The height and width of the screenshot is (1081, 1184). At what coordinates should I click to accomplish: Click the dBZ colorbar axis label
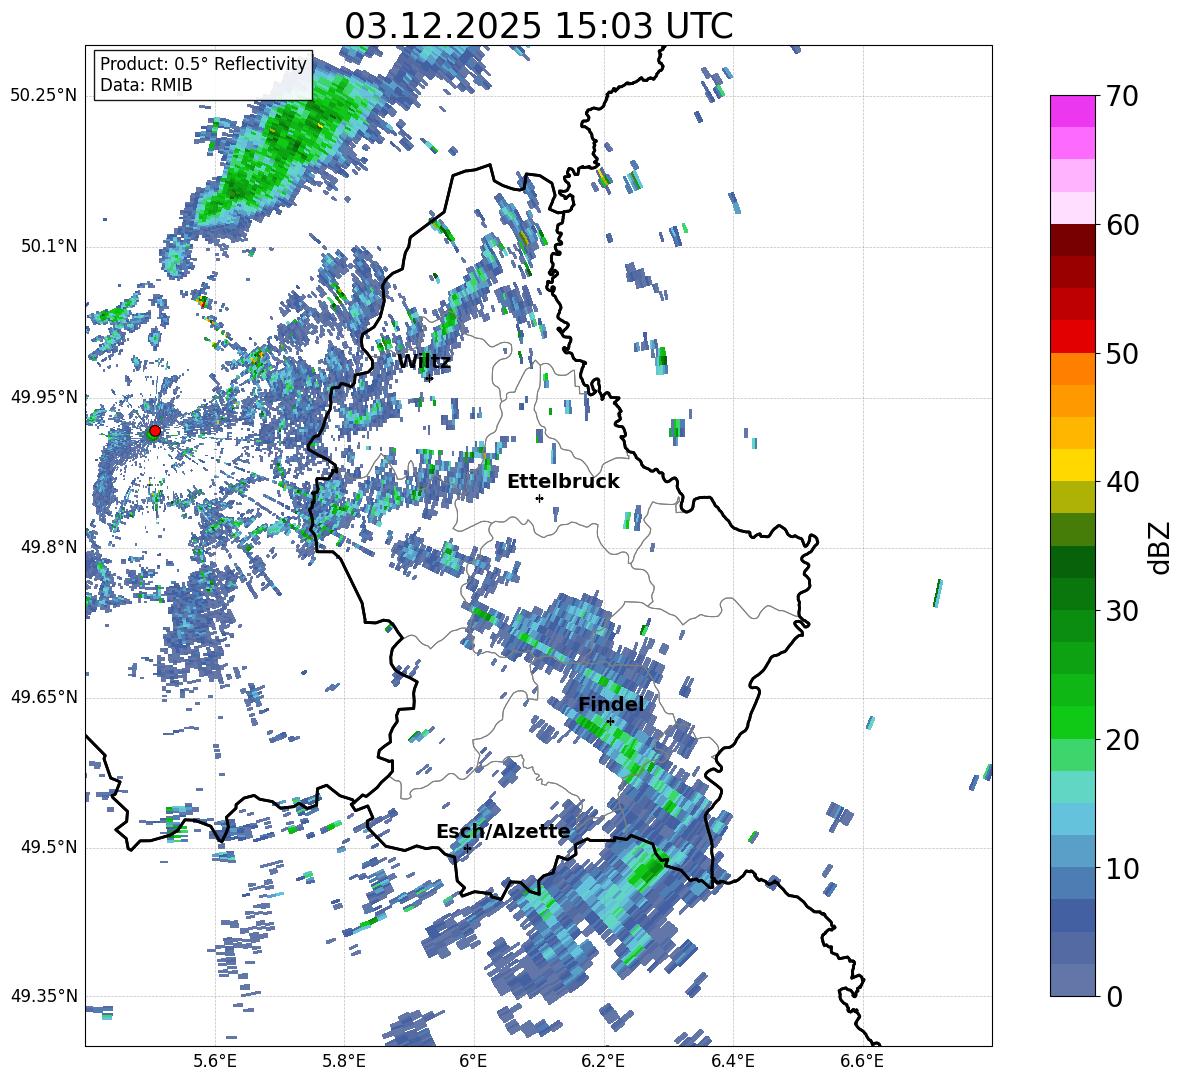click(1161, 547)
